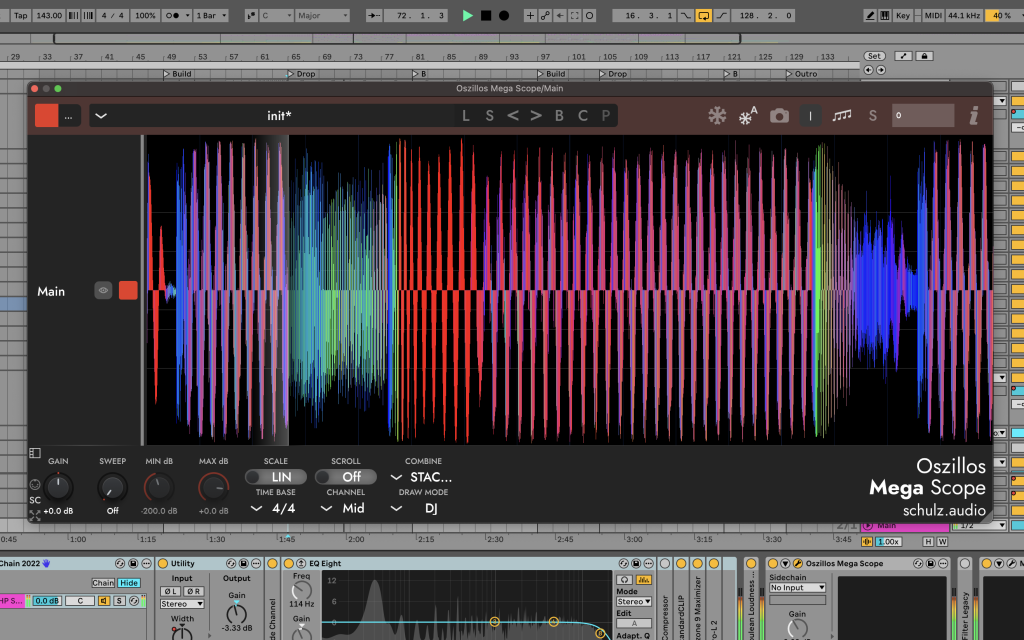Image resolution: width=1024 pixels, height=640 pixels.
Task: Toggle the Main channel visibility eye
Action: pyautogui.click(x=103, y=291)
